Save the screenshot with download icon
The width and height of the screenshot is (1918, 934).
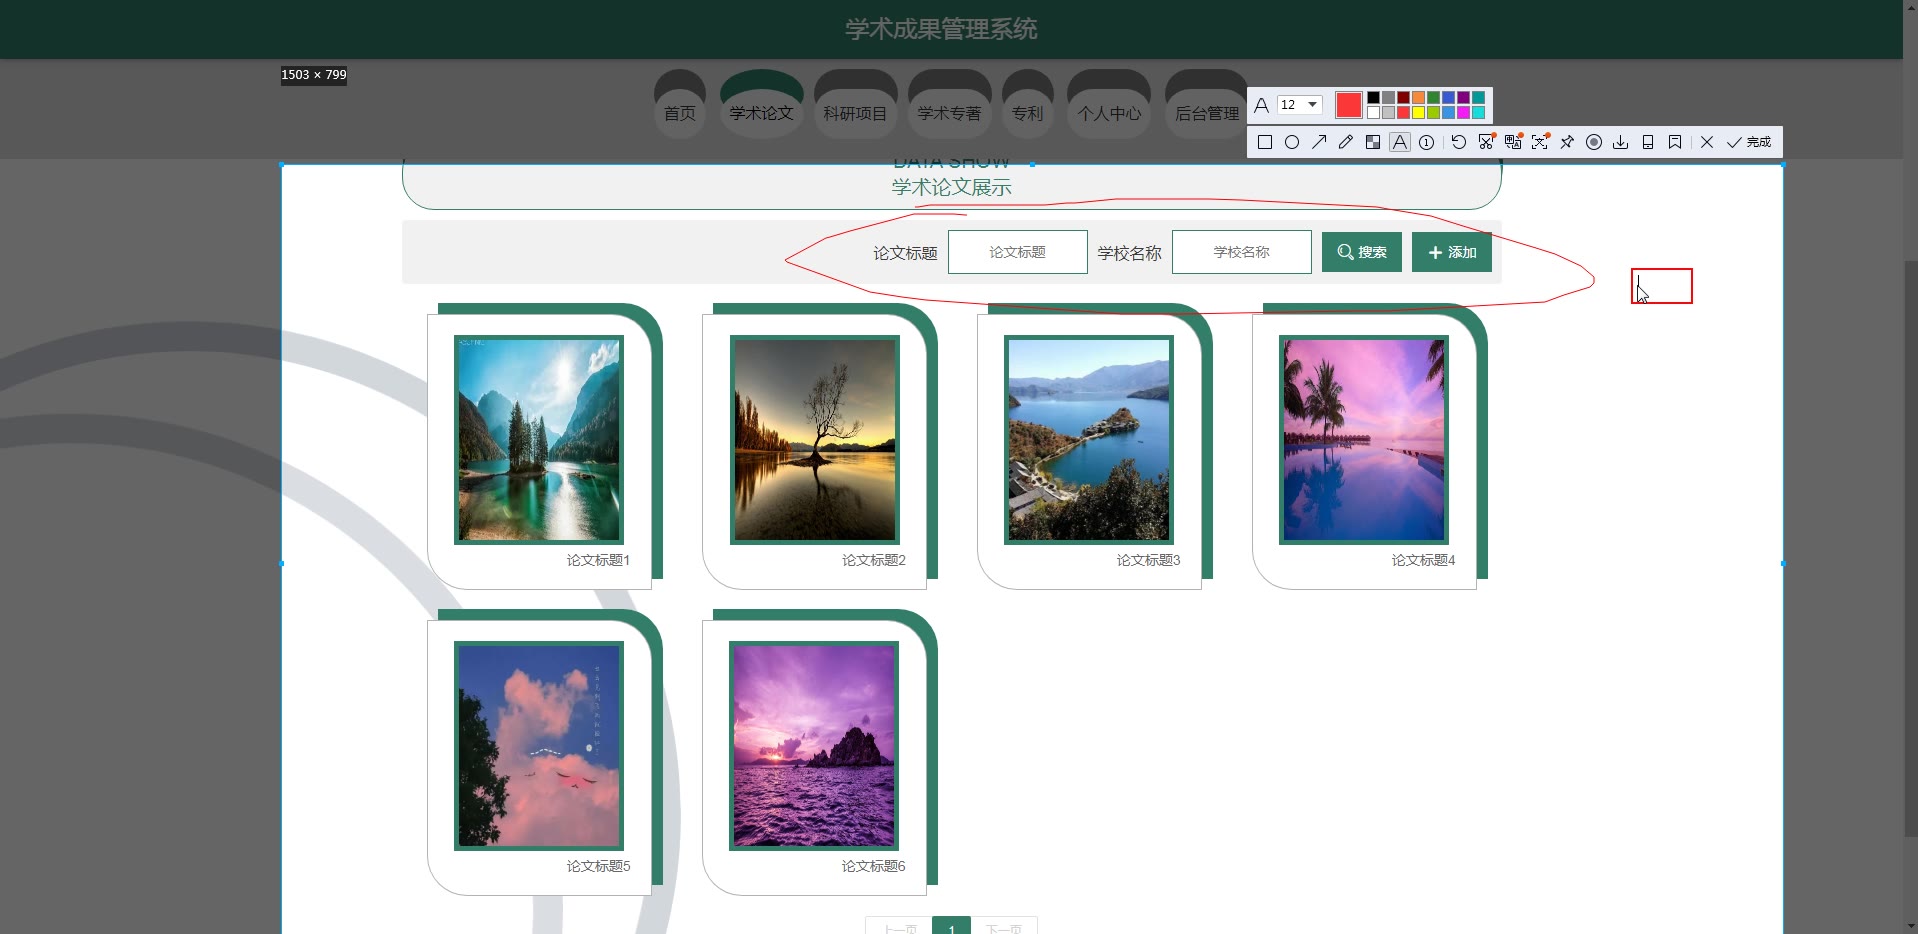pyautogui.click(x=1621, y=142)
